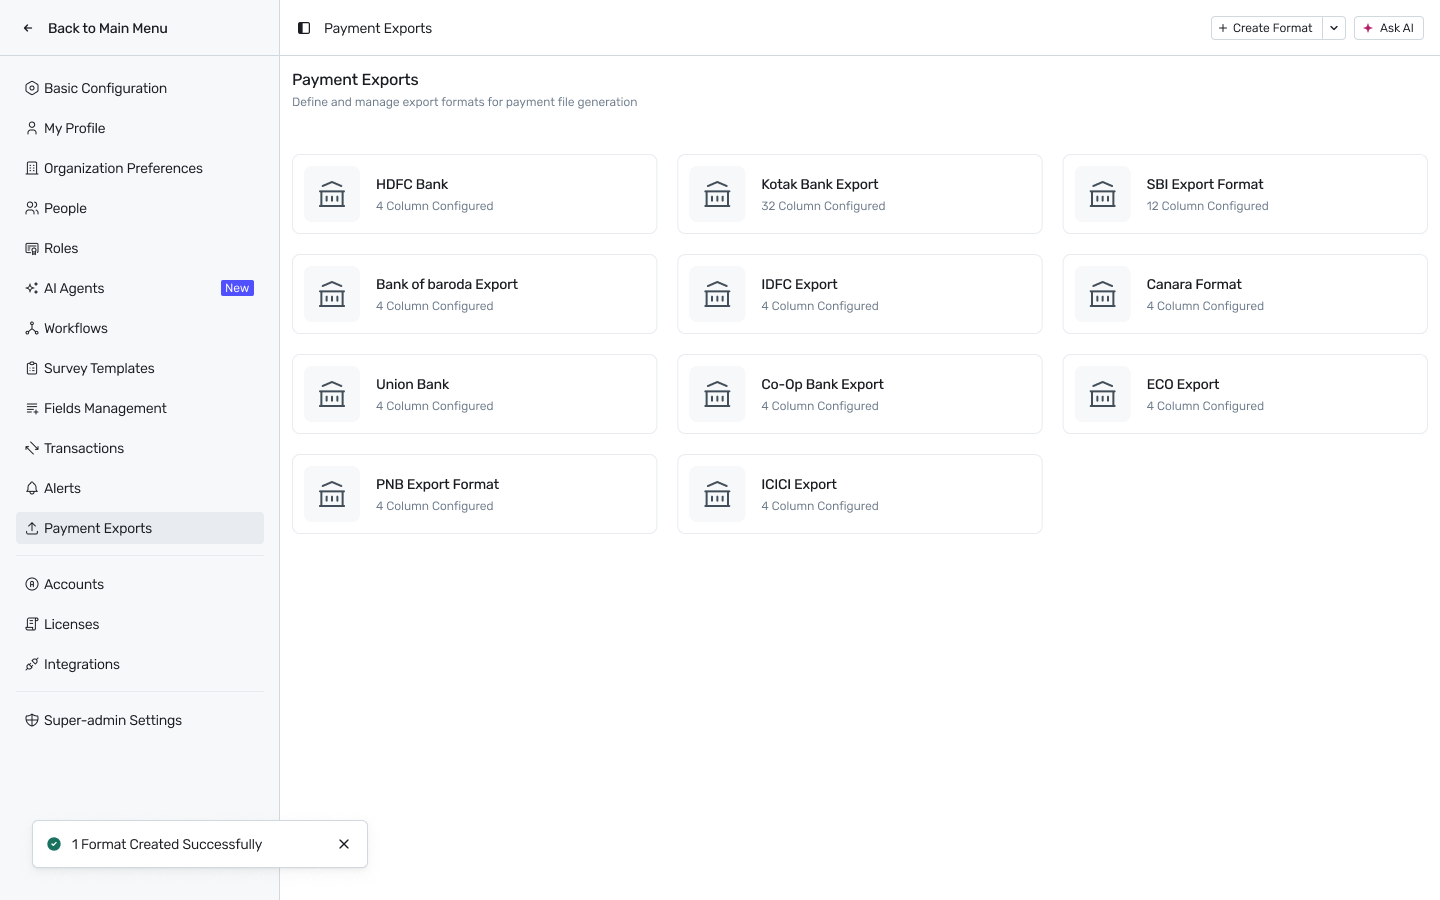Open the PNB Export Format card
Screen dimensions: 1440x900
pyautogui.click(x=474, y=494)
